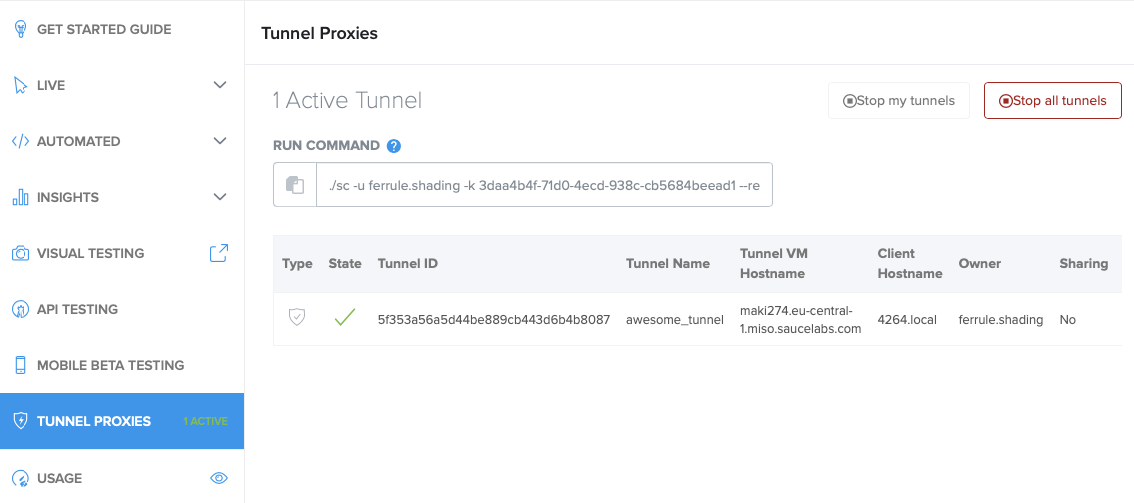This screenshot has width=1134, height=503.
Task: Select Tunnel Proxies in the sidebar
Action: pos(94,421)
